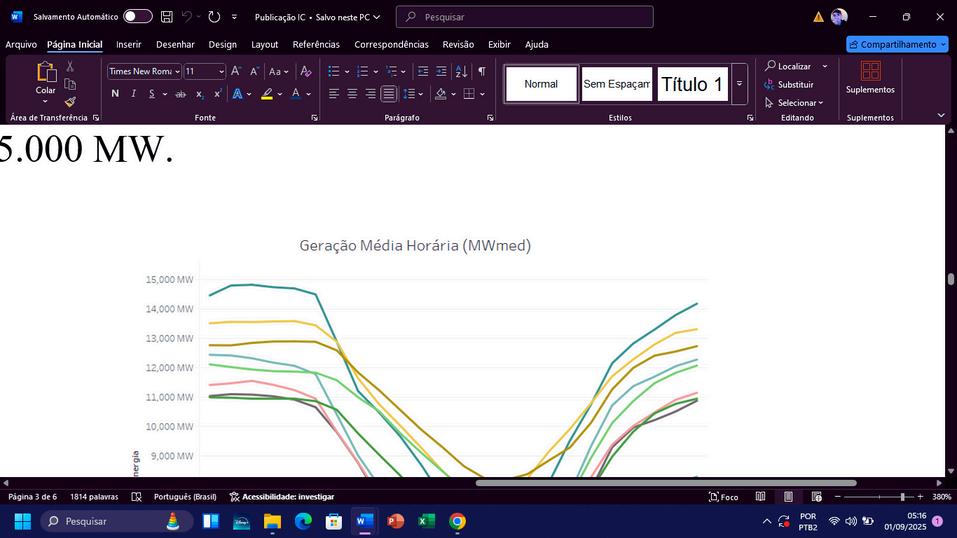Click the sort A-Z icon
This screenshot has height=538, width=957.
[x=461, y=71]
